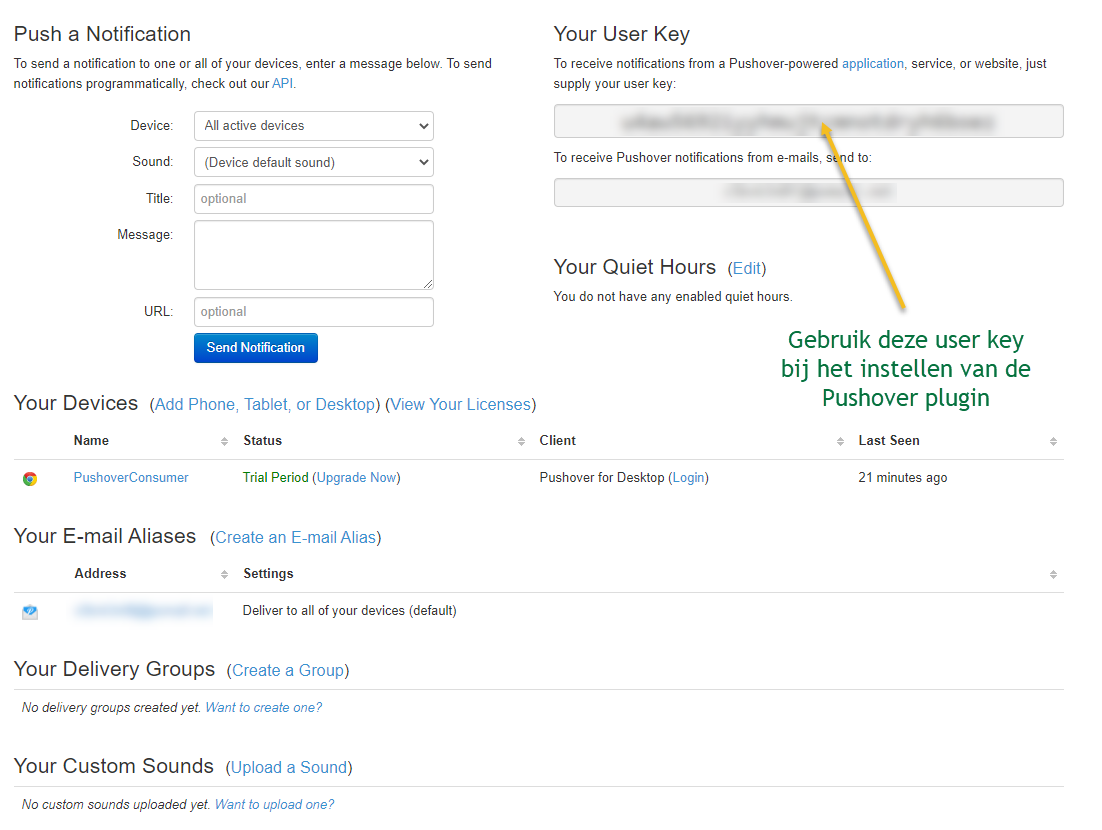Screen dimensions: 1102x830
Task: Select the blurred user key field
Action: tap(808, 122)
